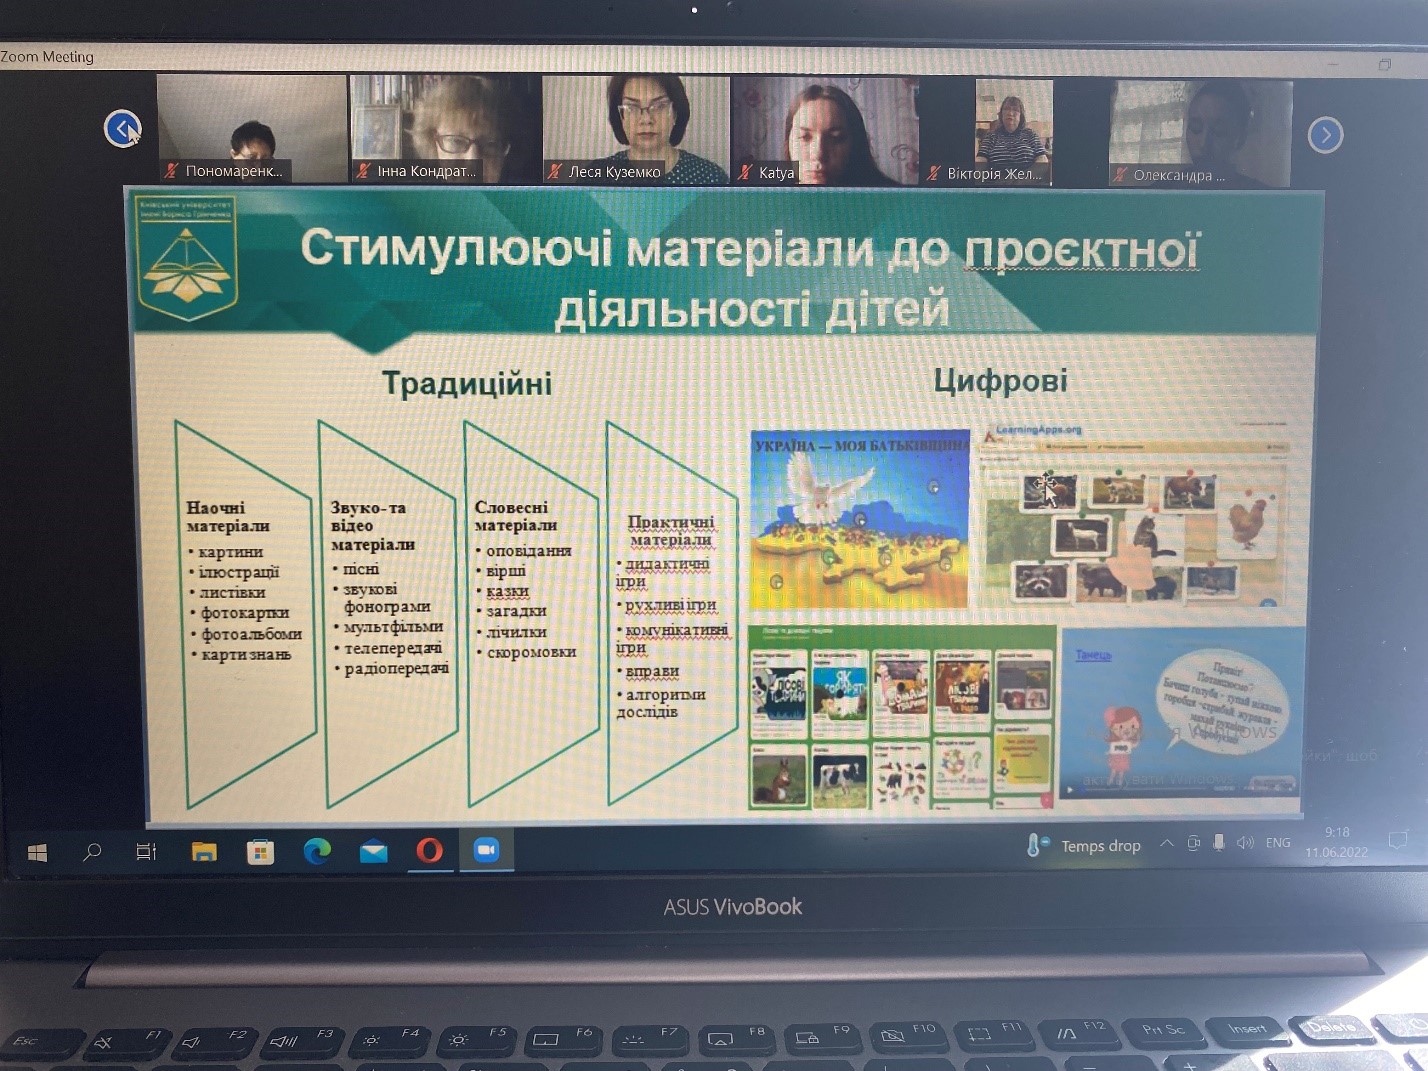Click the previous participants arrow in gallery strip
The width and height of the screenshot is (1428, 1071).
[x=122, y=129]
